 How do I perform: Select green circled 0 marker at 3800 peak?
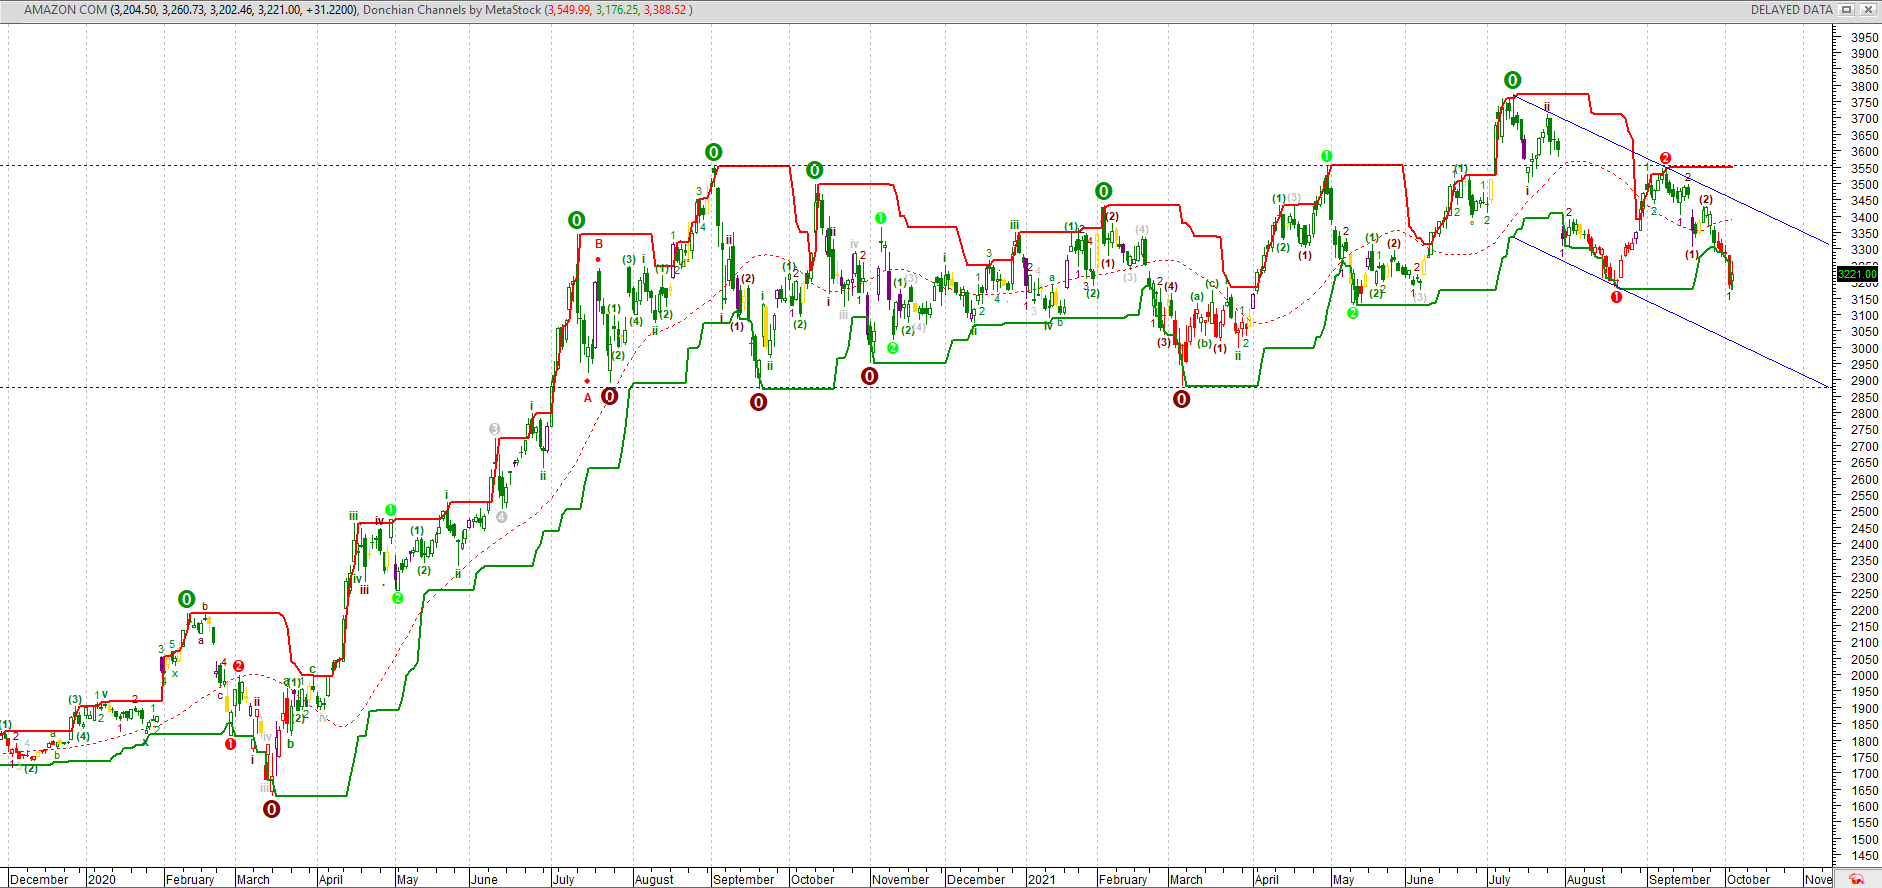coord(1513,80)
